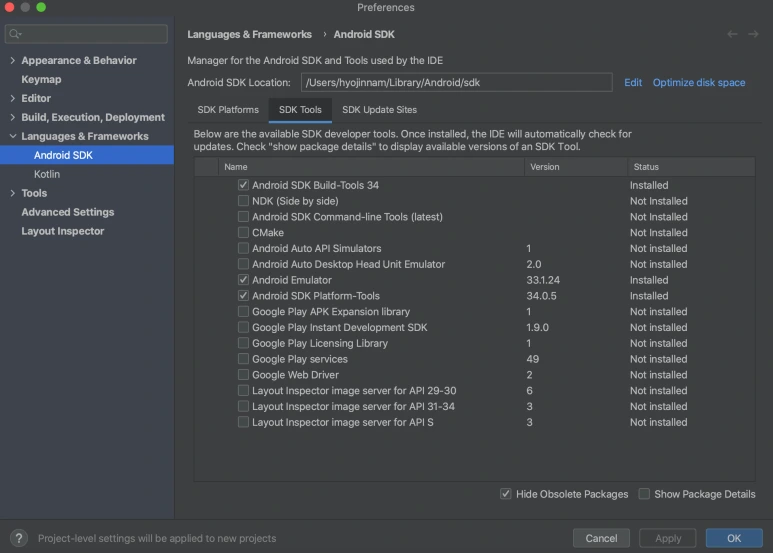Click Installed status of Build-Tools 34
Image resolution: width=773 pixels, height=553 pixels.
[x=649, y=185]
